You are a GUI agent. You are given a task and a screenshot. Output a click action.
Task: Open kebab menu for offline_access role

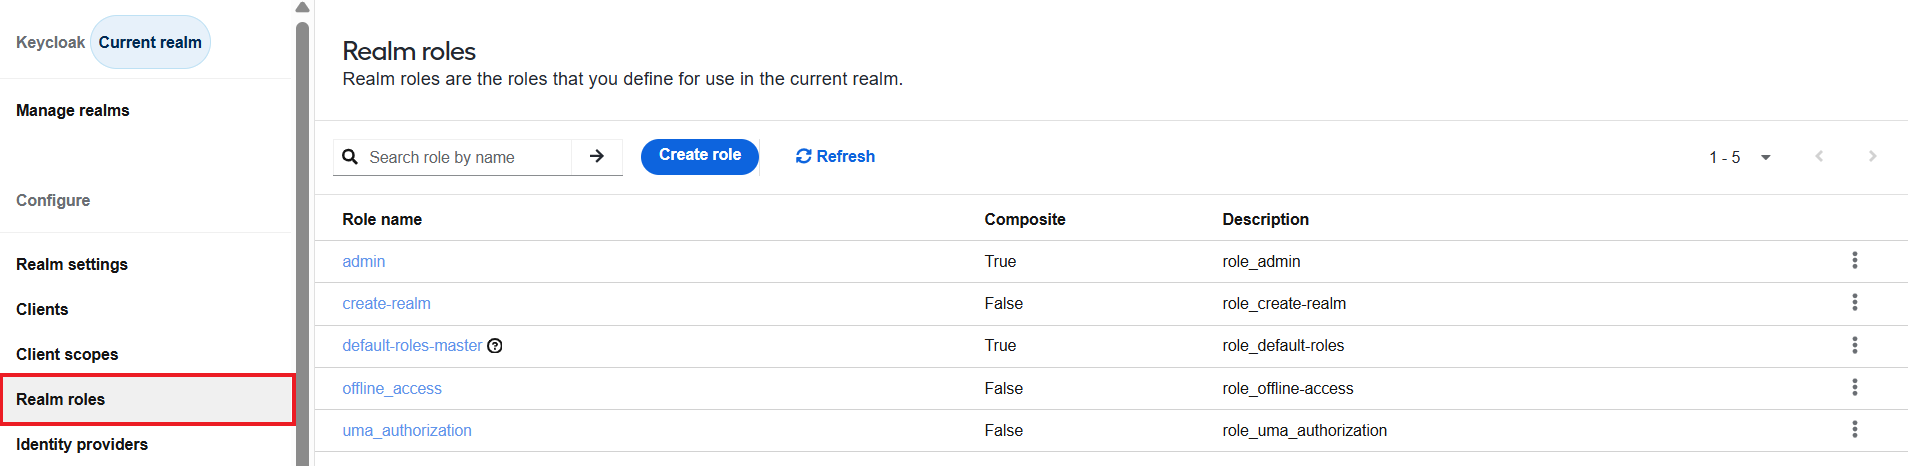(1854, 387)
